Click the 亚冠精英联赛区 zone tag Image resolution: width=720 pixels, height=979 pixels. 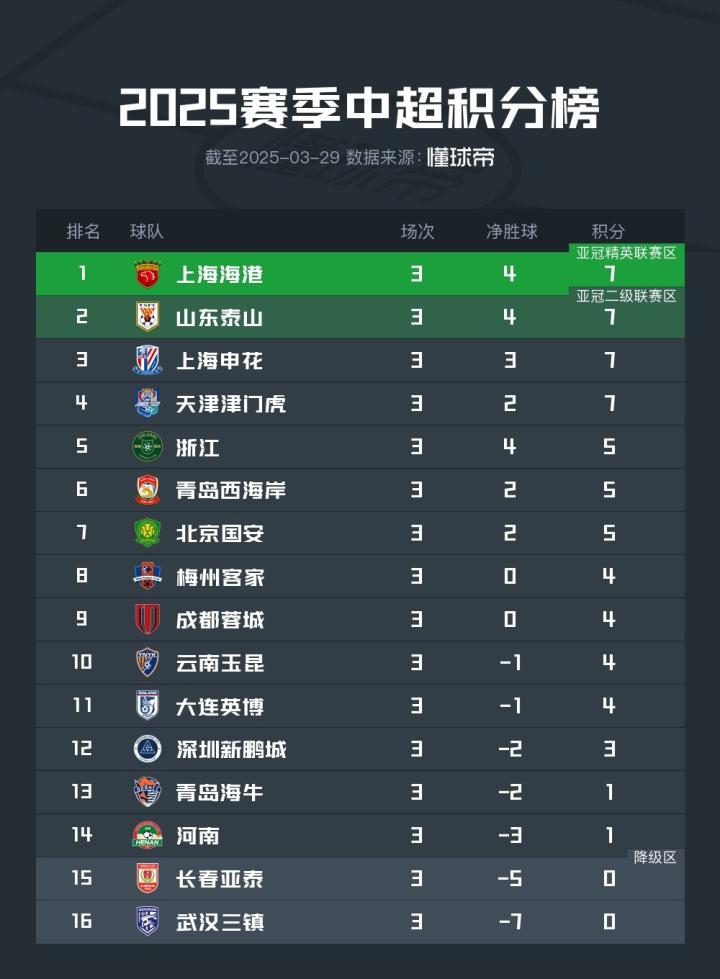click(627, 253)
